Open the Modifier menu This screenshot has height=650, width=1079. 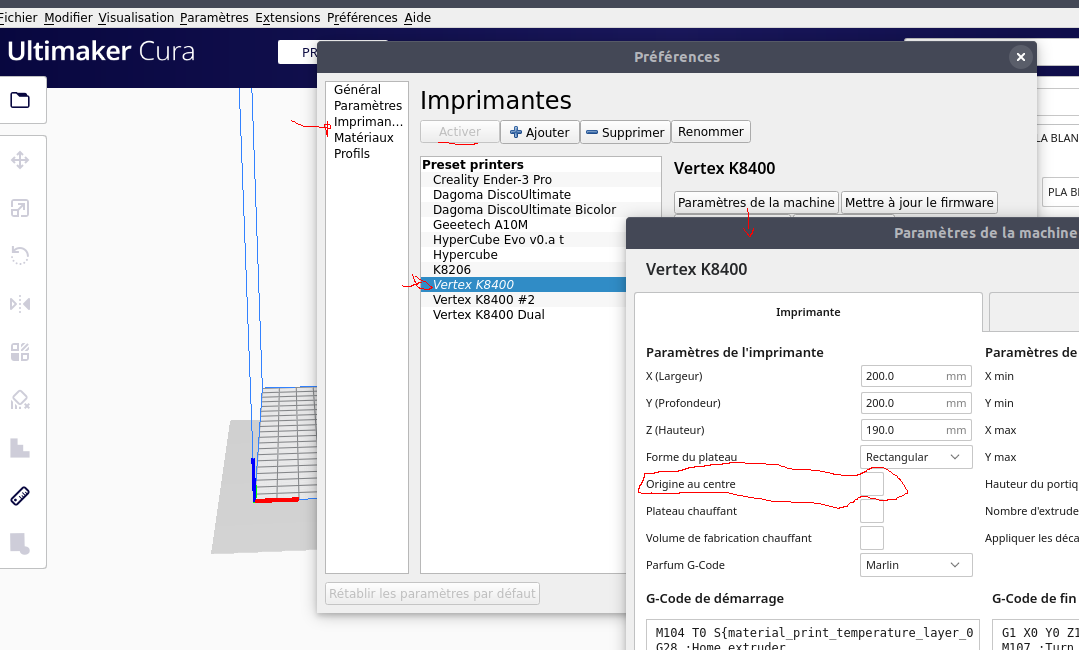point(68,18)
